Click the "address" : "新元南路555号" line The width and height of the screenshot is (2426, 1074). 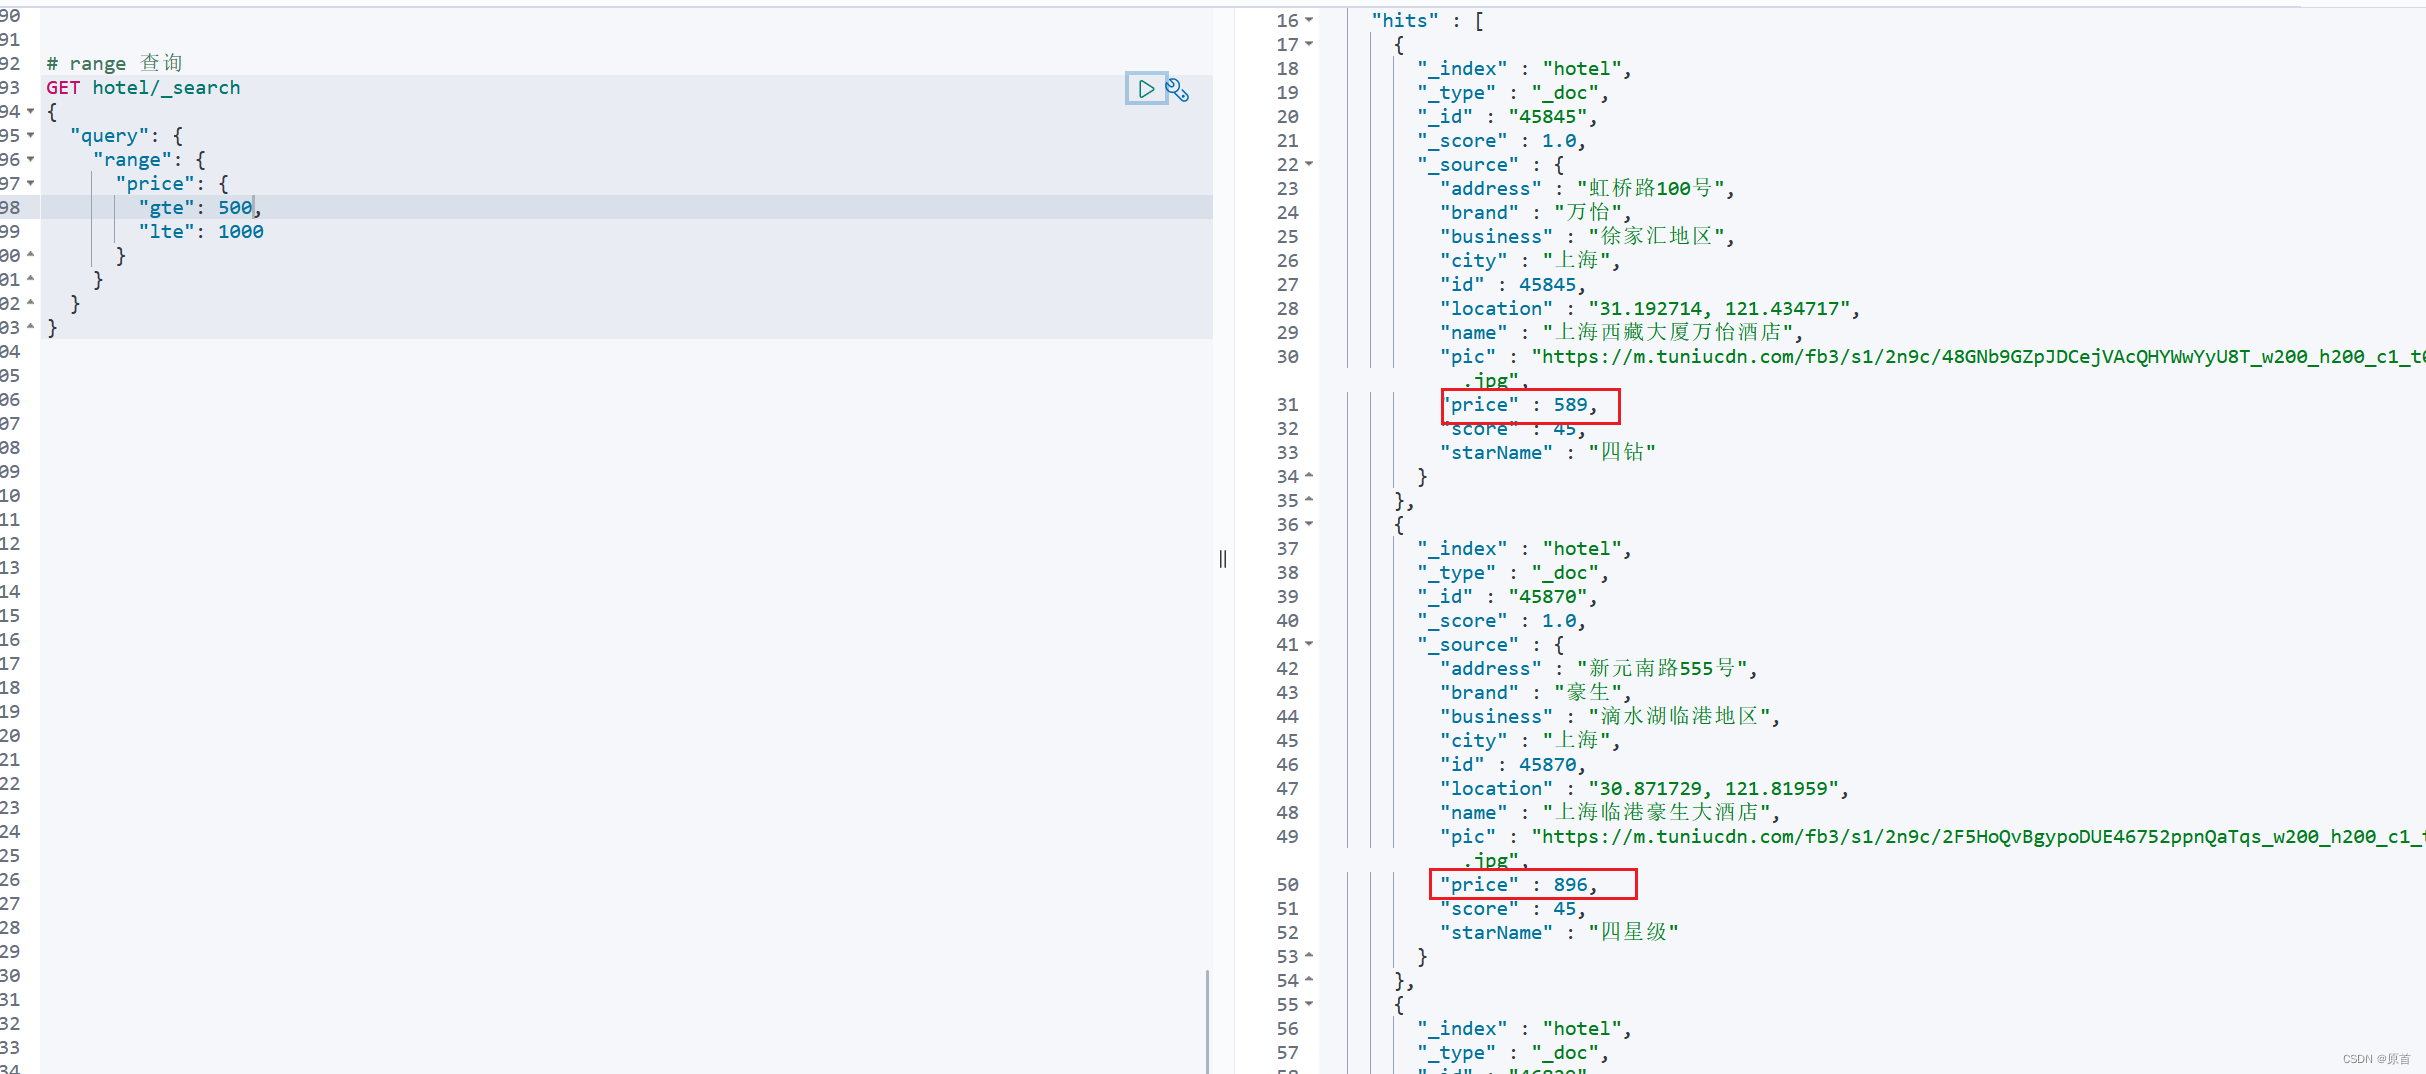(x=1599, y=669)
